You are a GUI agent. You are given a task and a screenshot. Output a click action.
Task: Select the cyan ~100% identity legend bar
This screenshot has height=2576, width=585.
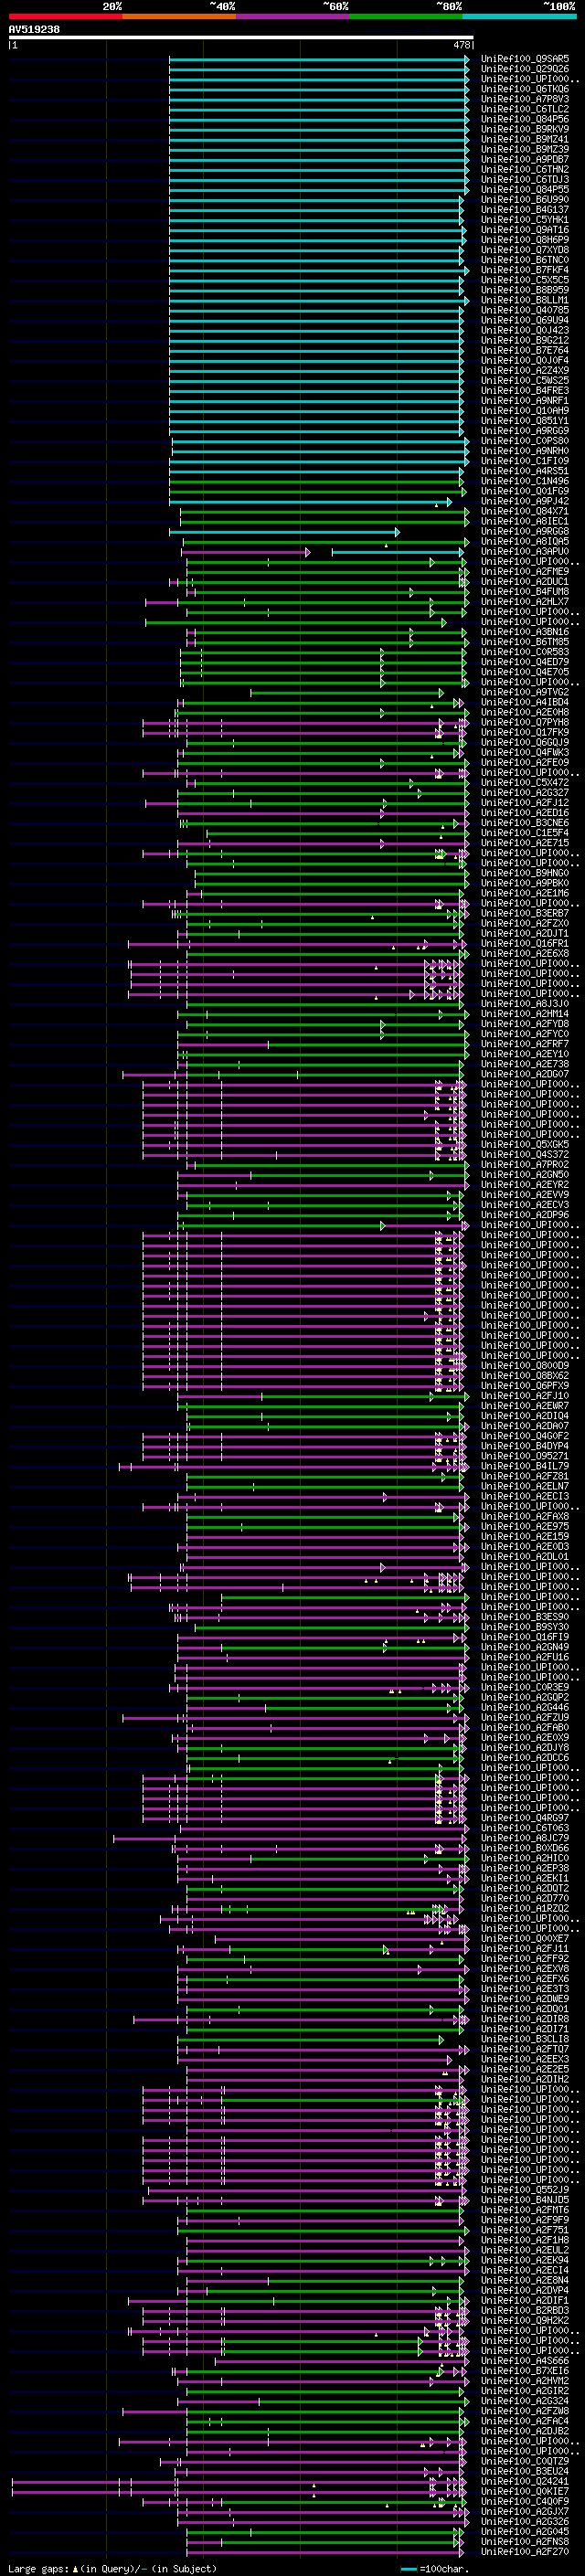(x=519, y=16)
